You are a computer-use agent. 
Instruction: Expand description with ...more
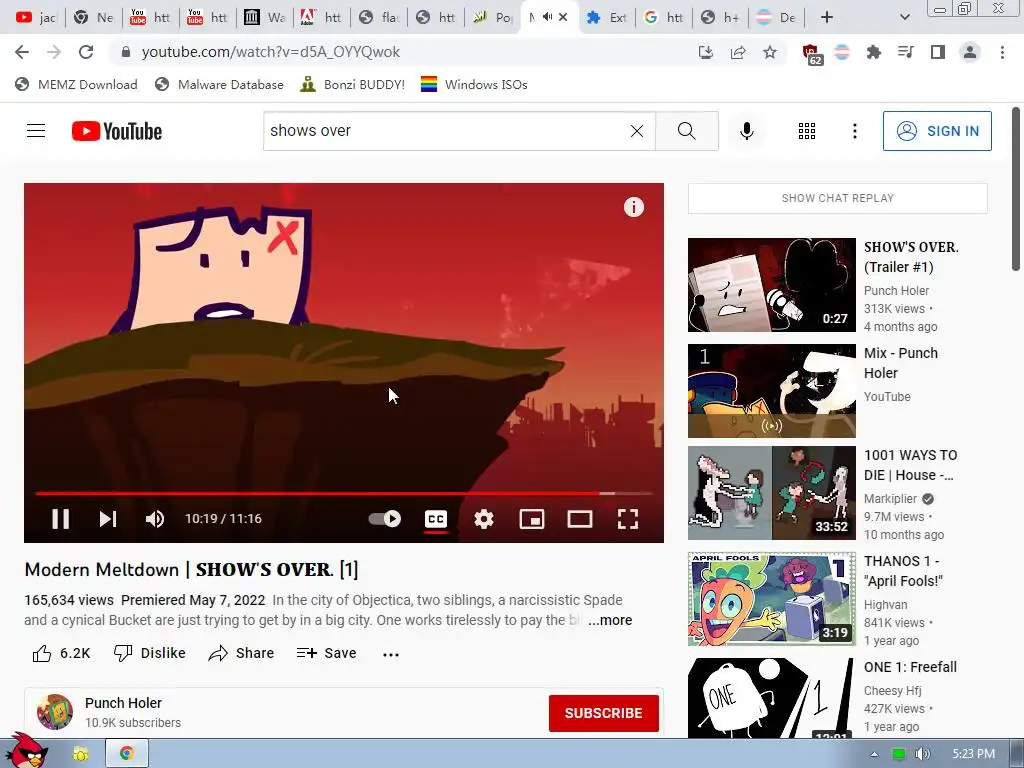pos(610,620)
